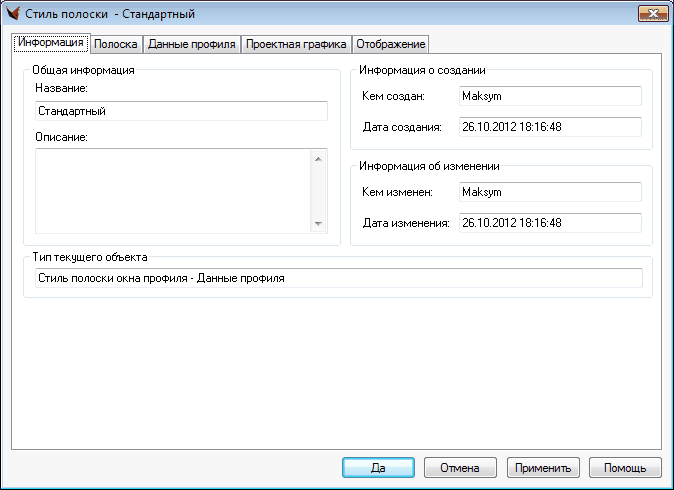Click the Кем изменен field
The width and height of the screenshot is (674, 490).
coord(548,192)
